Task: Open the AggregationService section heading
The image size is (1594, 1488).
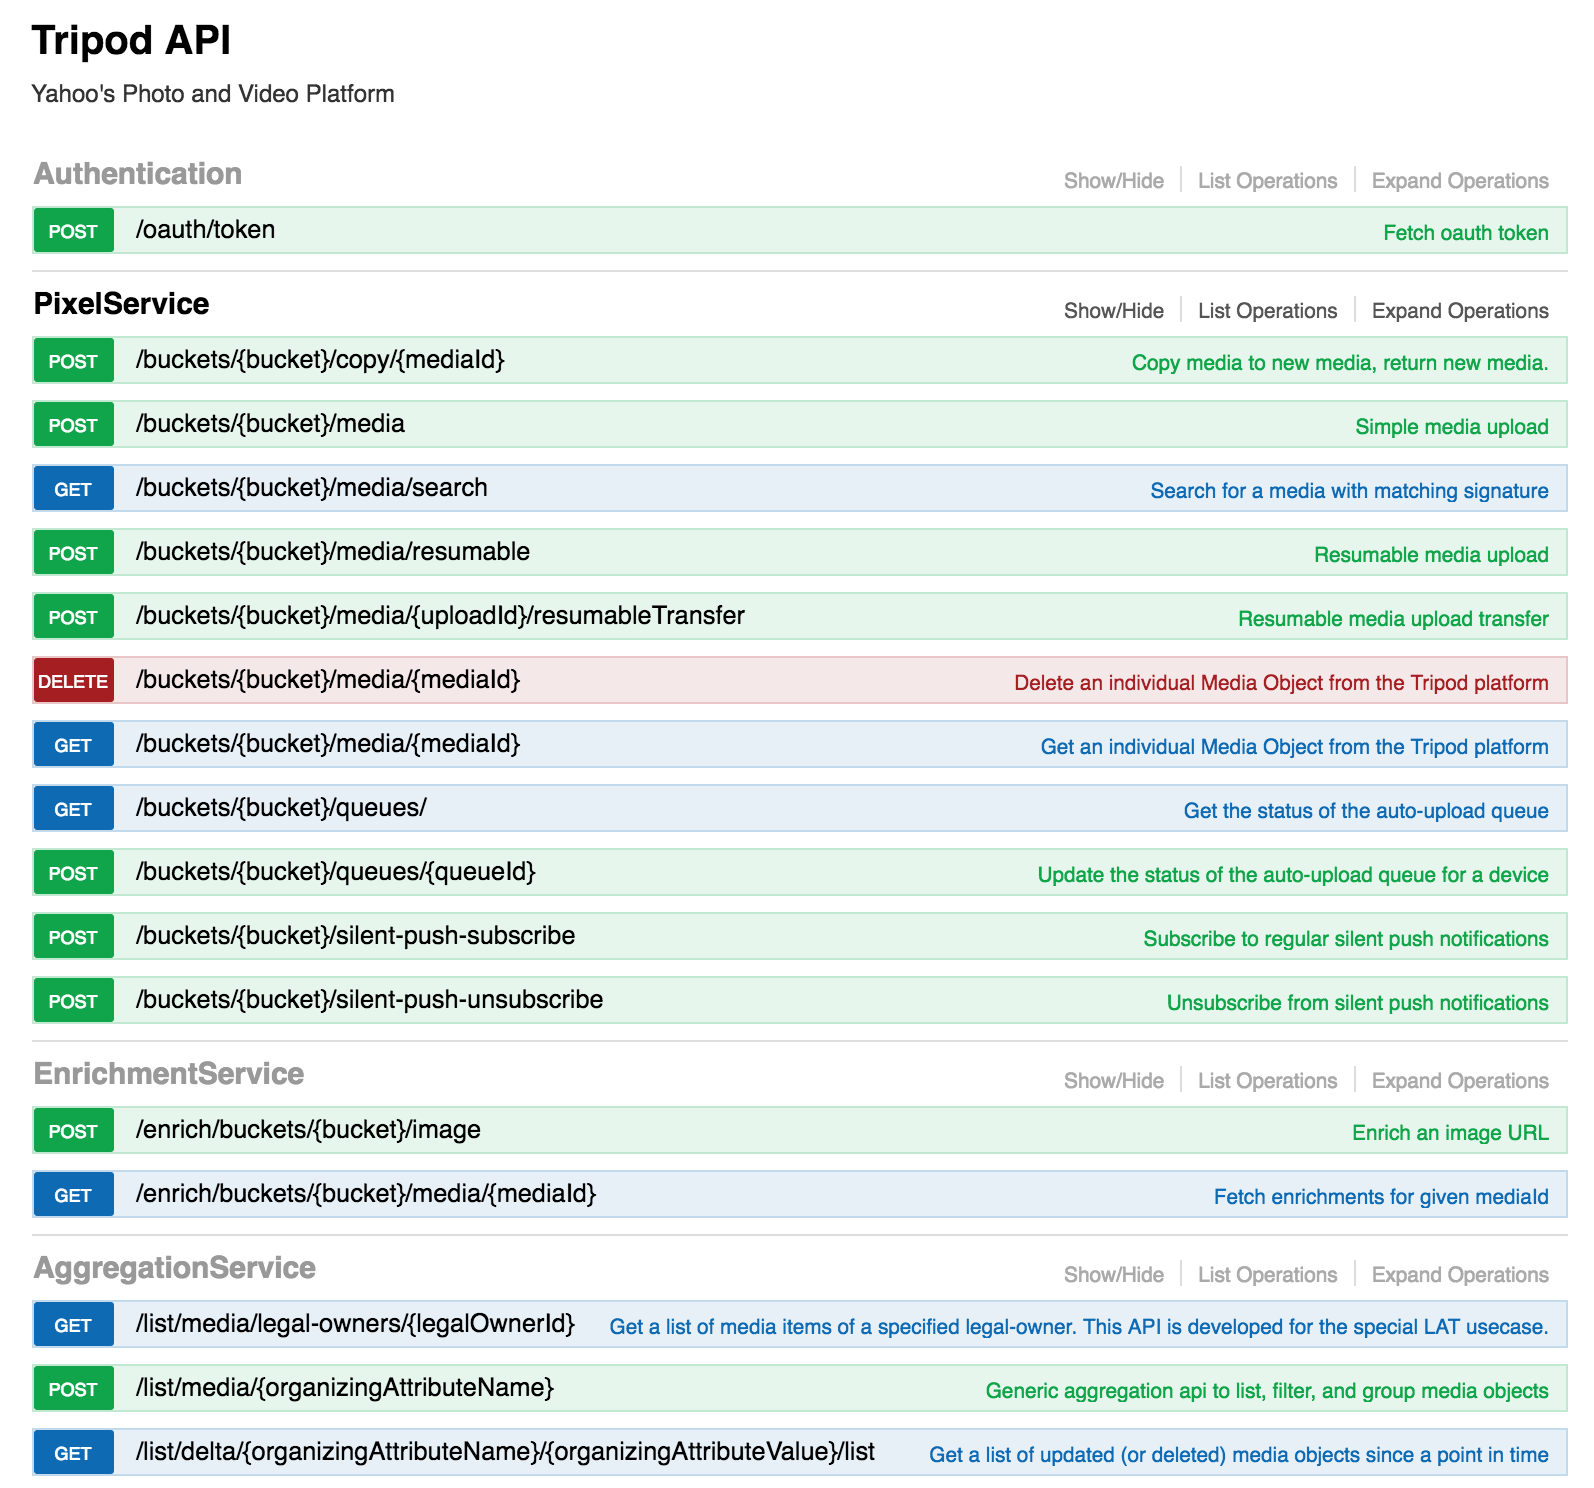Action: pyautogui.click(x=175, y=1268)
